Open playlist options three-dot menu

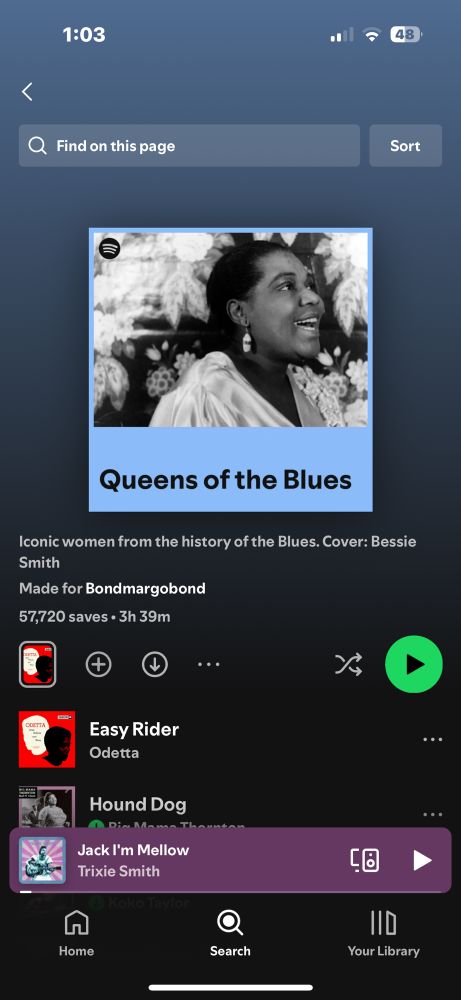pyautogui.click(x=209, y=665)
